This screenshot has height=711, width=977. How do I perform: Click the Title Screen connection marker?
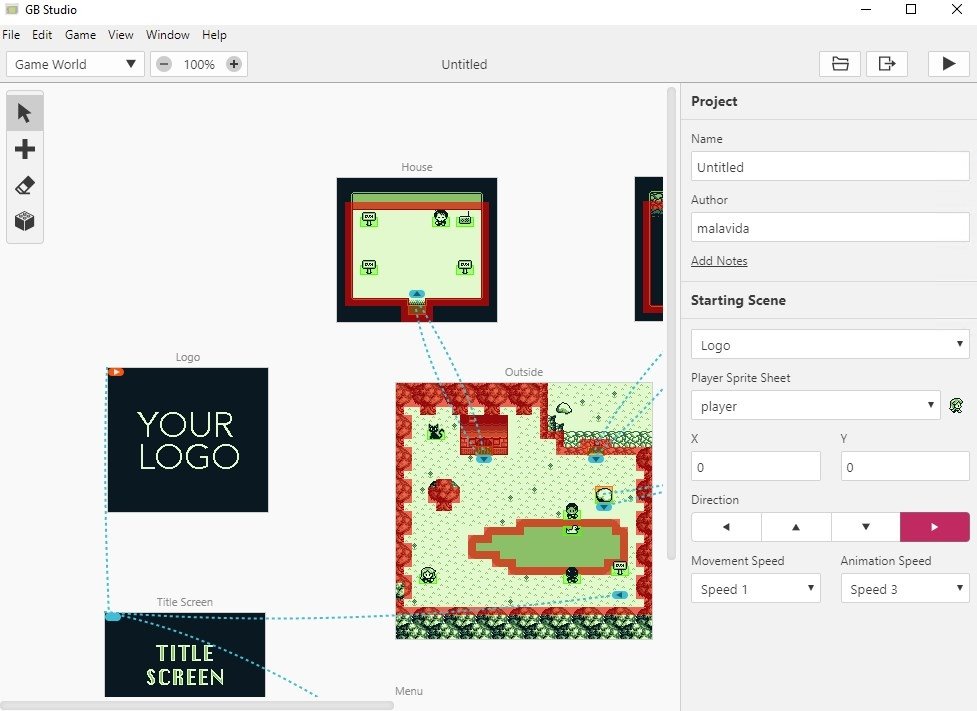point(113,616)
